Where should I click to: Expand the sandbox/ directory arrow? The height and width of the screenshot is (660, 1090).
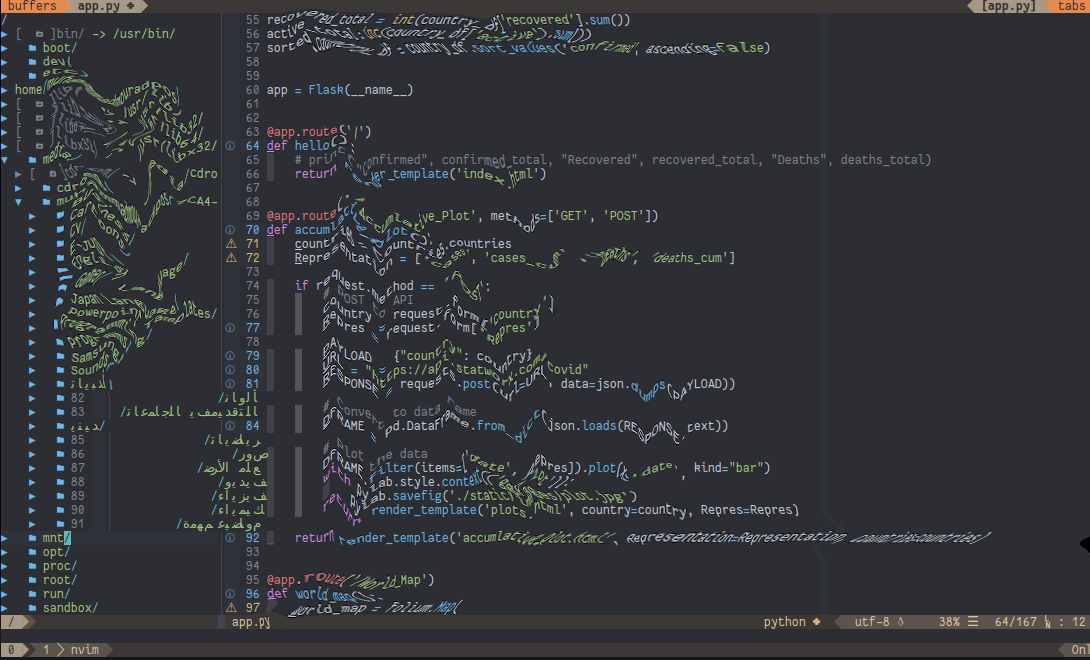coord(4,608)
